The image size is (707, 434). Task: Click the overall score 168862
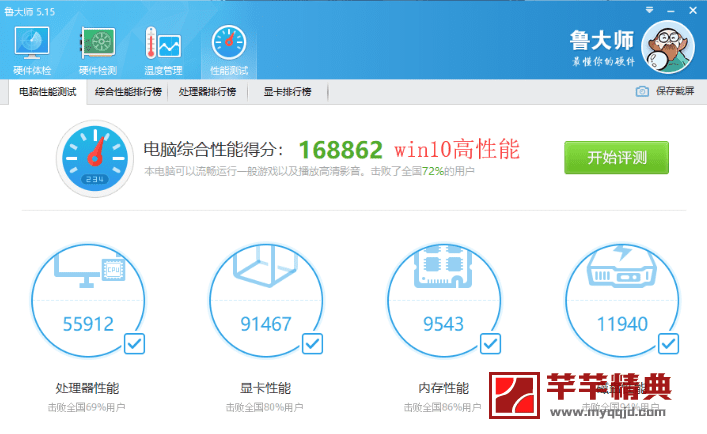pyautogui.click(x=340, y=150)
